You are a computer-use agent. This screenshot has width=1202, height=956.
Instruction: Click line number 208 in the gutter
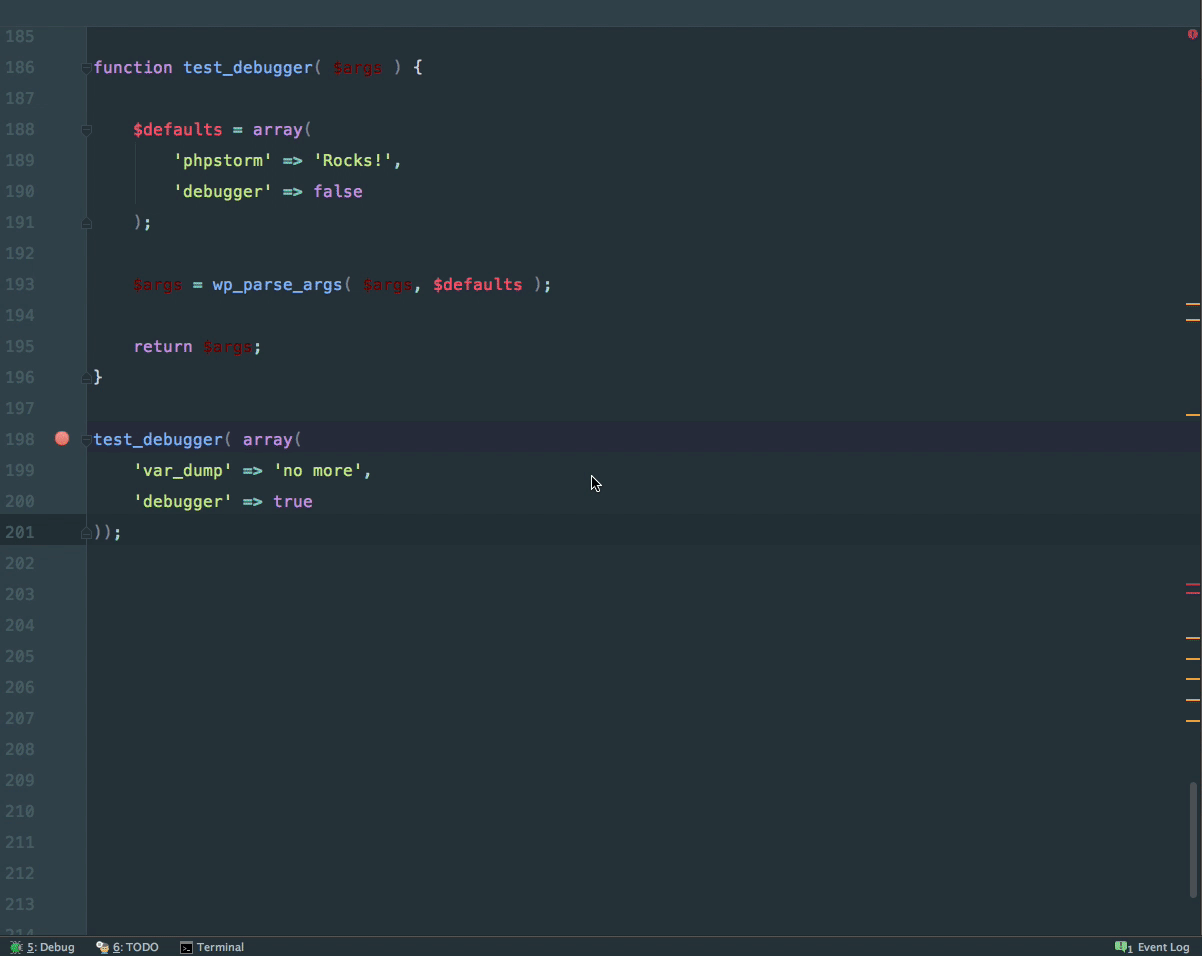(20, 749)
